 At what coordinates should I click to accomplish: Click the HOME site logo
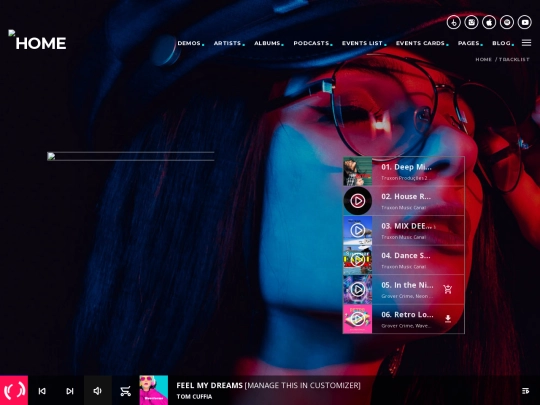point(37,41)
